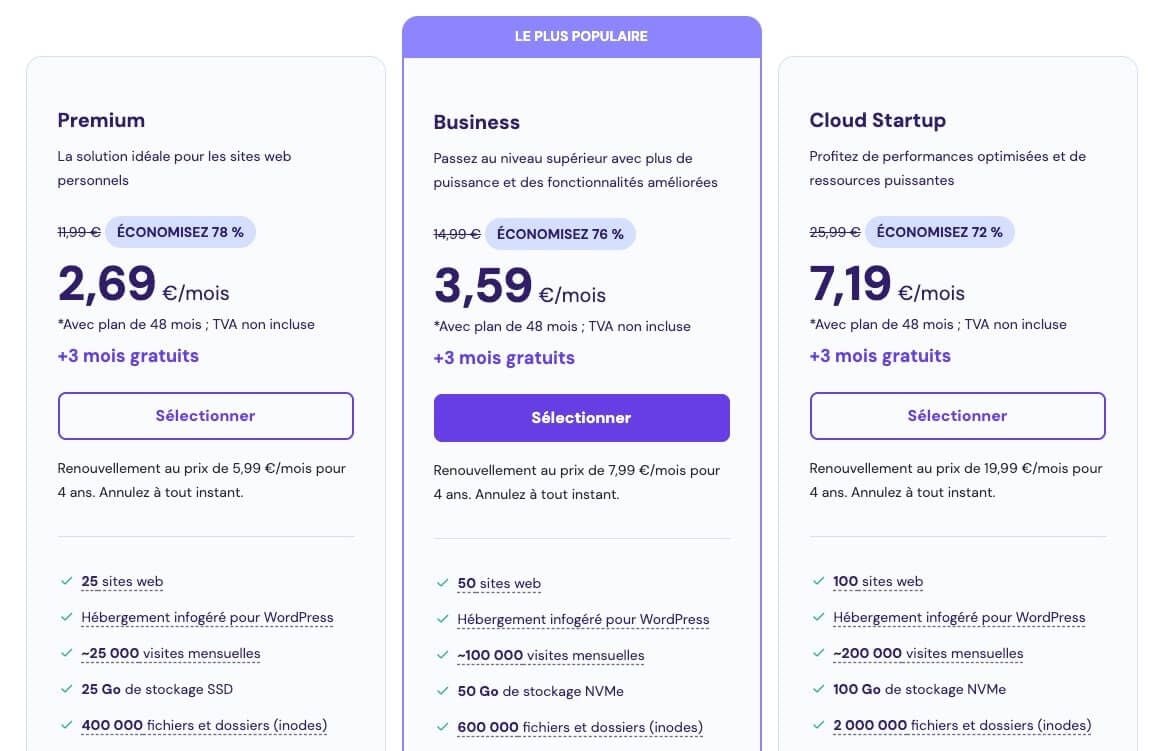Click the checkmark next to "25 sites web"

pos(67,581)
